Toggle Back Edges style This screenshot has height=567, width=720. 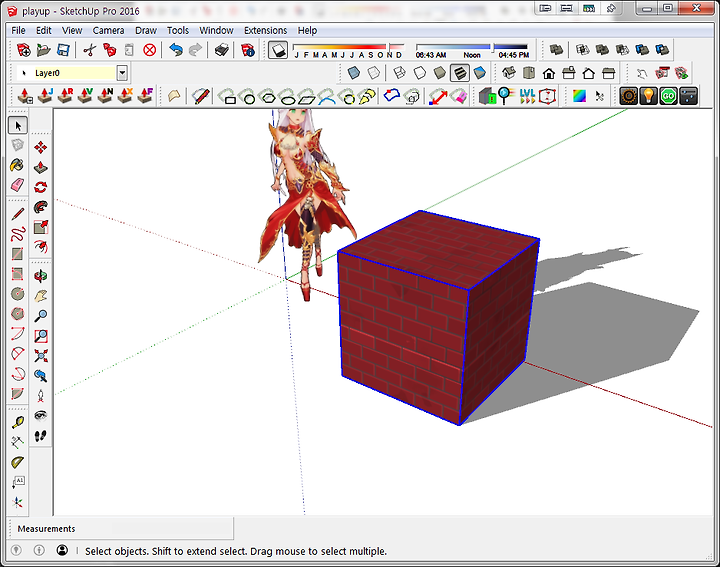[x=374, y=73]
